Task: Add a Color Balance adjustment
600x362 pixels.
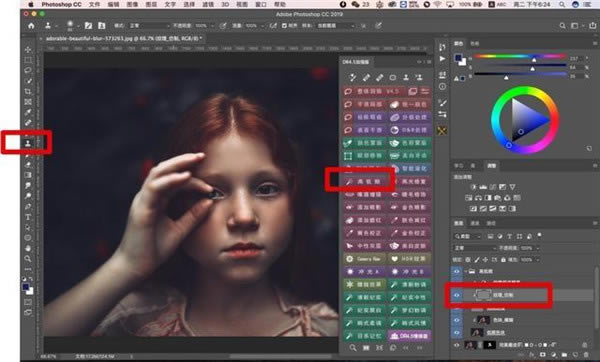Action: (x=478, y=198)
